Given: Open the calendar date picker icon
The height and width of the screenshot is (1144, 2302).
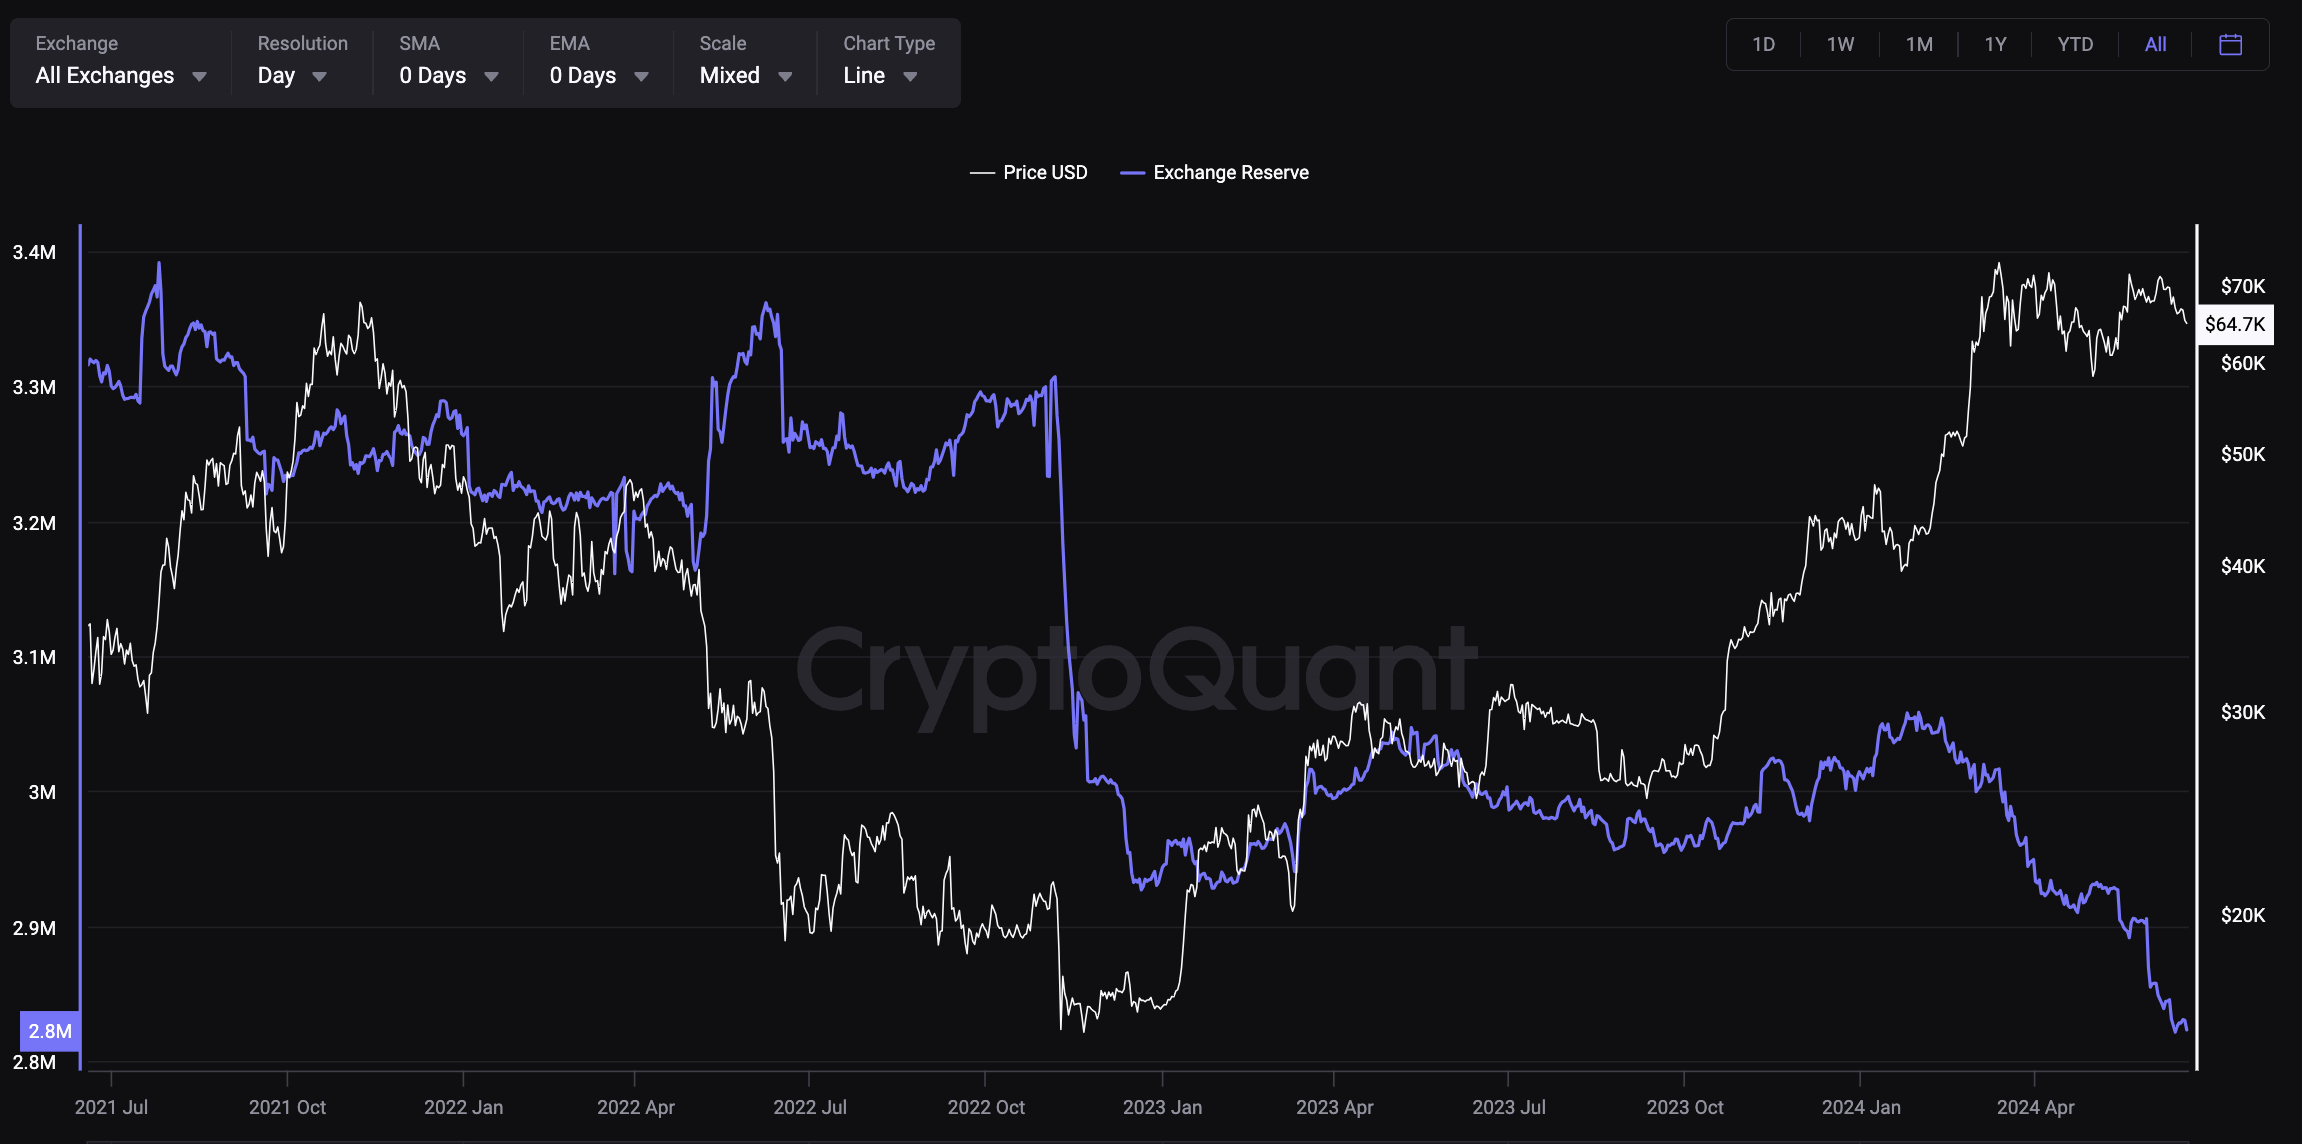Looking at the screenshot, I should click(2230, 45).
